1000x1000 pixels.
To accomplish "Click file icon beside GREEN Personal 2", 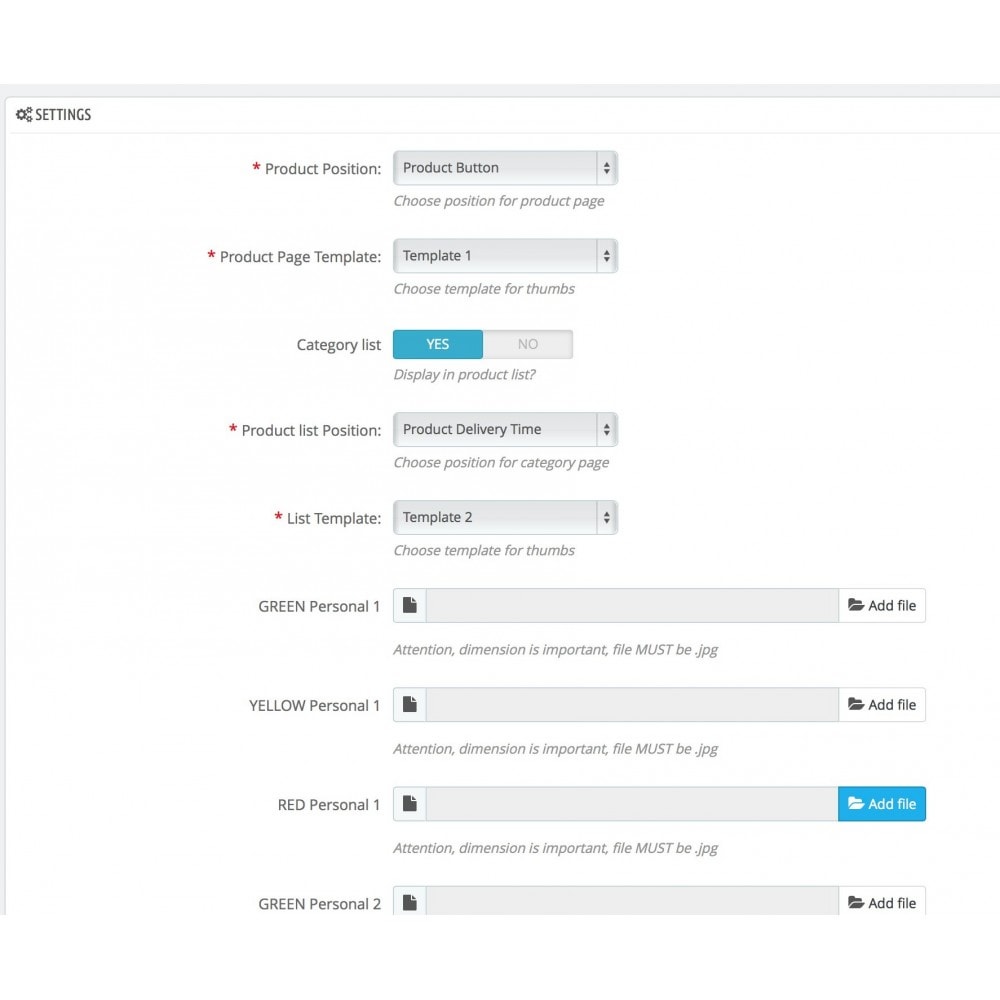I will click(x=410, y=902).
